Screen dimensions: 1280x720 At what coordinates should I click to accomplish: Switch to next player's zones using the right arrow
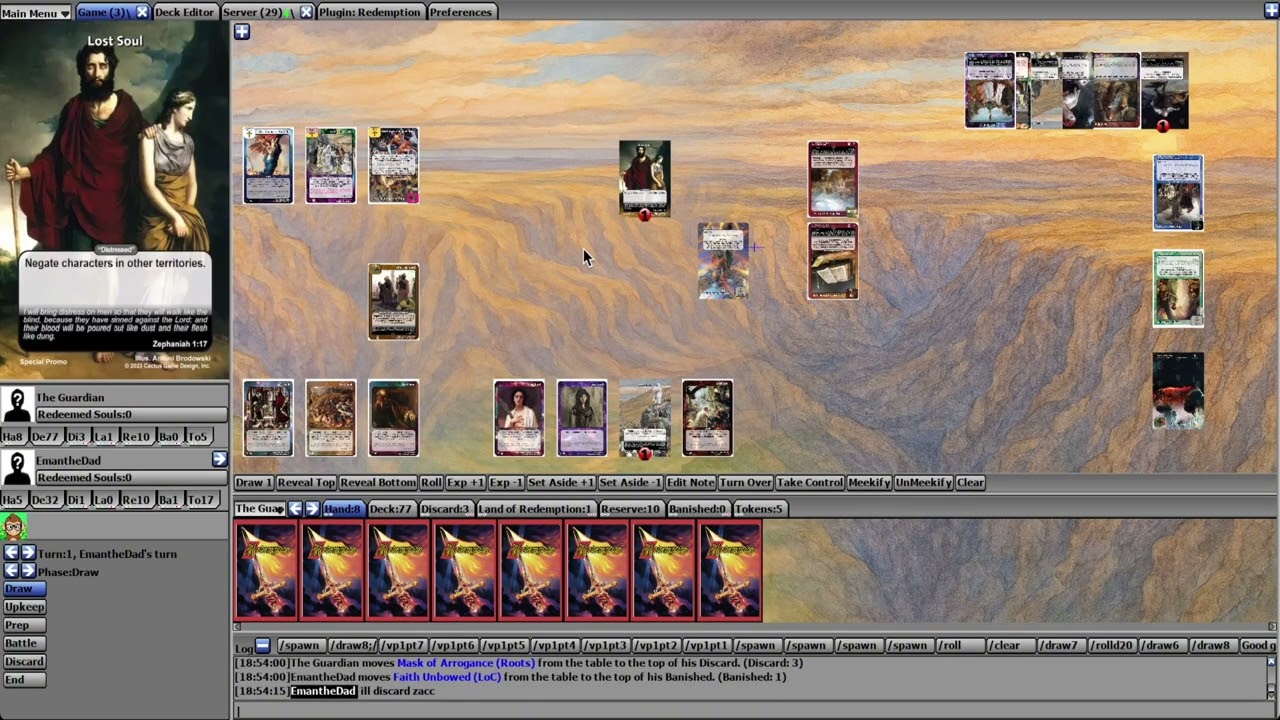(312, 509)
